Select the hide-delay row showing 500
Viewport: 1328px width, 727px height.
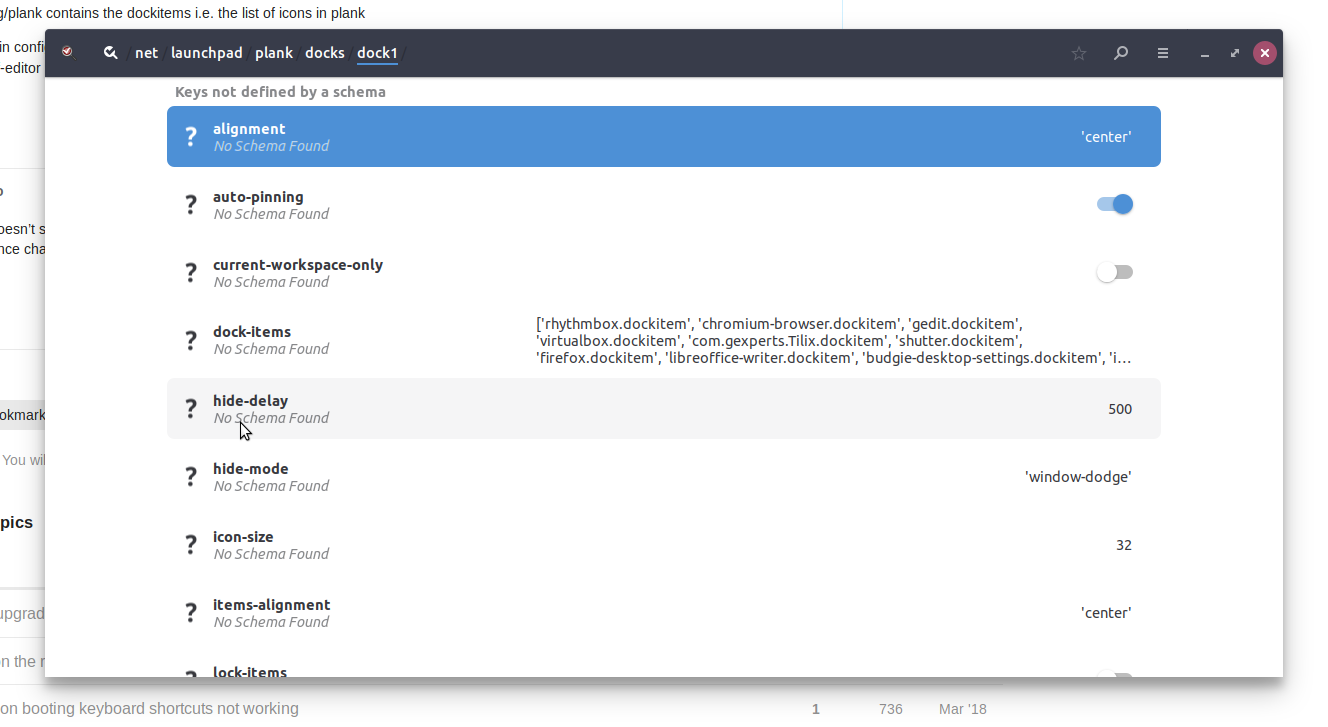(x=663, y=408)
